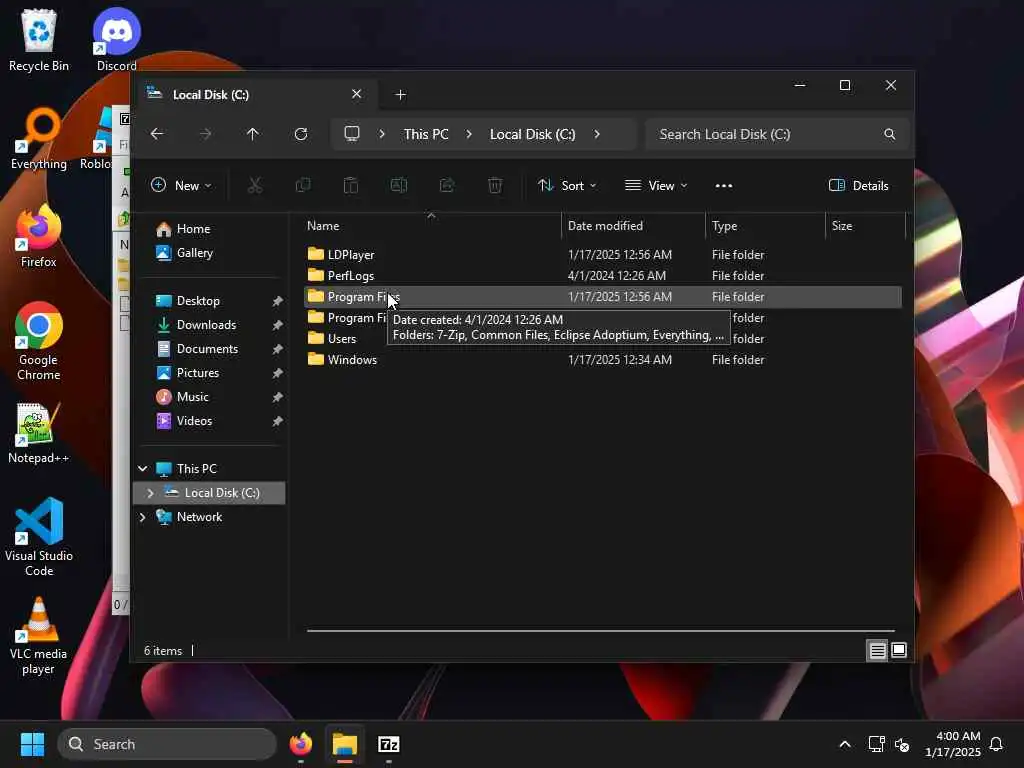Click 7-Zip taskbar icon

(x=389, y=744)
